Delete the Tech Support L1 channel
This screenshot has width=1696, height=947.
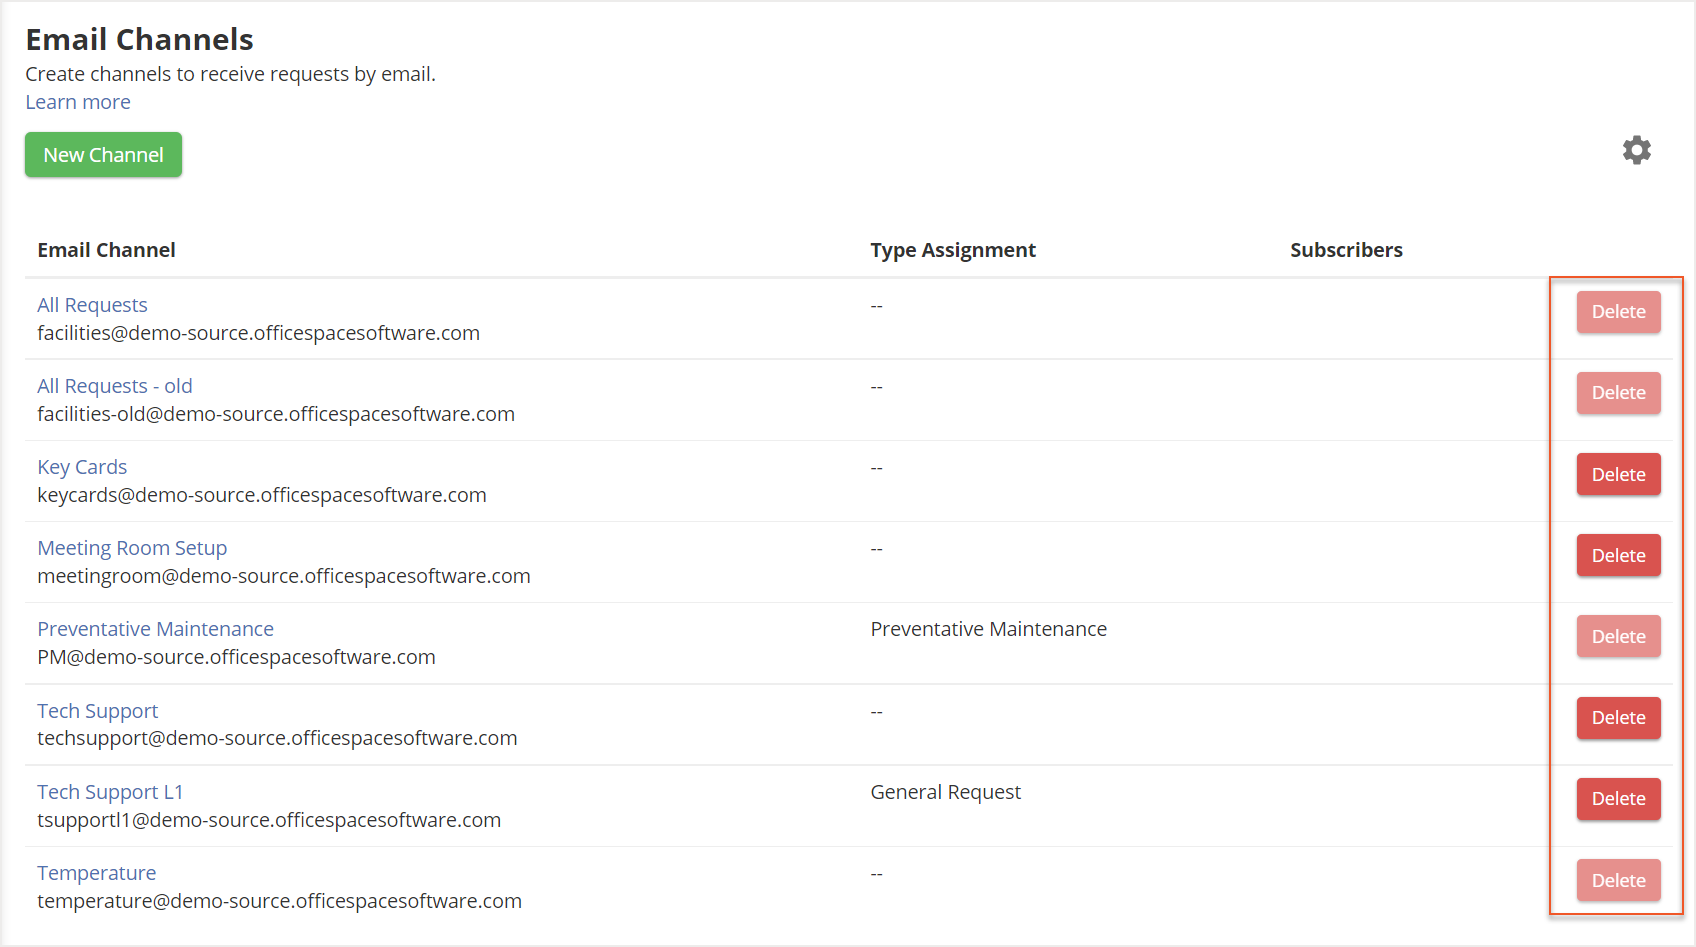[1618, 799]
